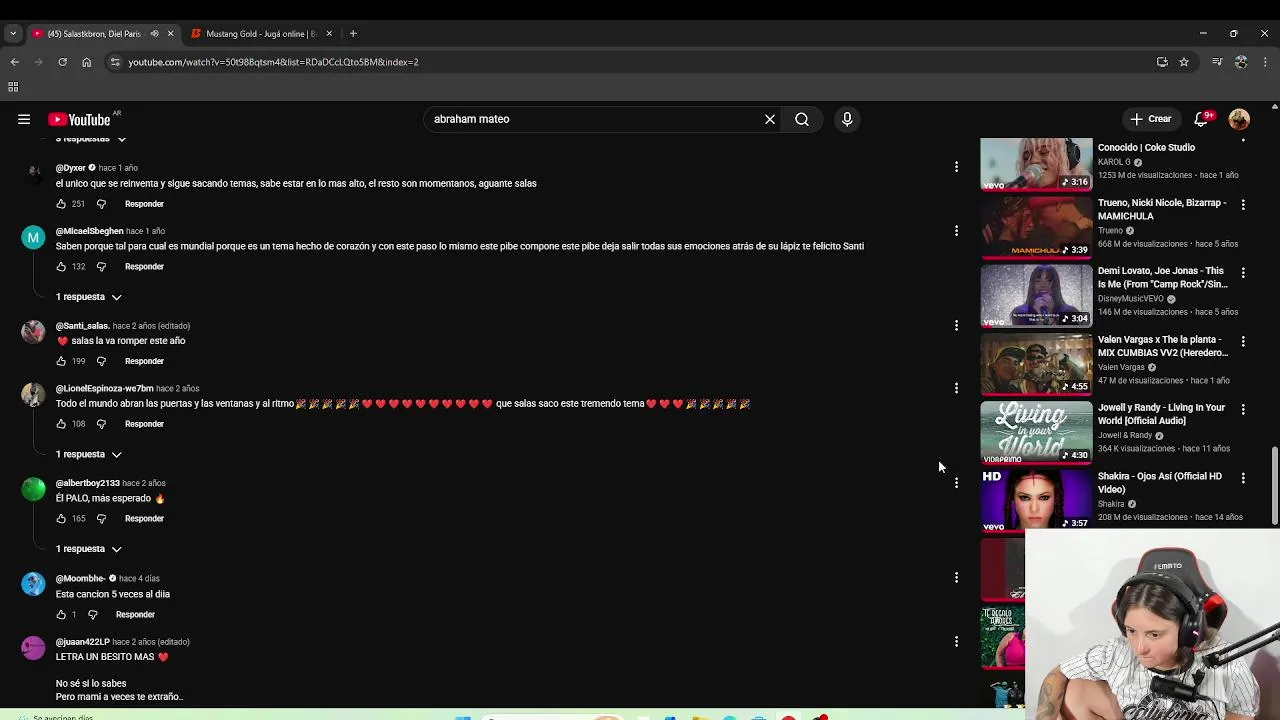This screenshot has width=1280, height=720.
Task: Open the @juaan422LP channel link
Action: [x=82, y=642]
